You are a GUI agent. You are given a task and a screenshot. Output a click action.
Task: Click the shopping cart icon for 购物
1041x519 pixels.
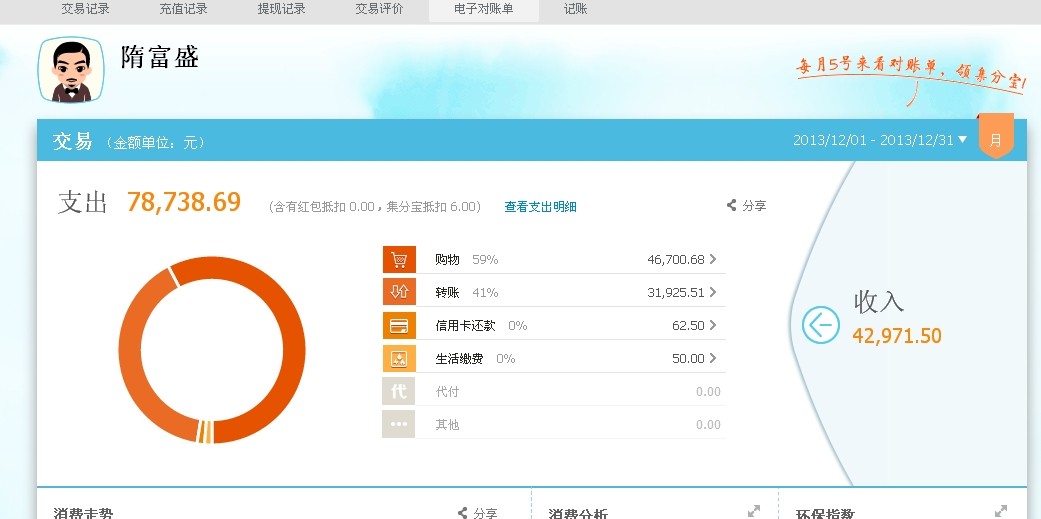[x=398, y=259]
